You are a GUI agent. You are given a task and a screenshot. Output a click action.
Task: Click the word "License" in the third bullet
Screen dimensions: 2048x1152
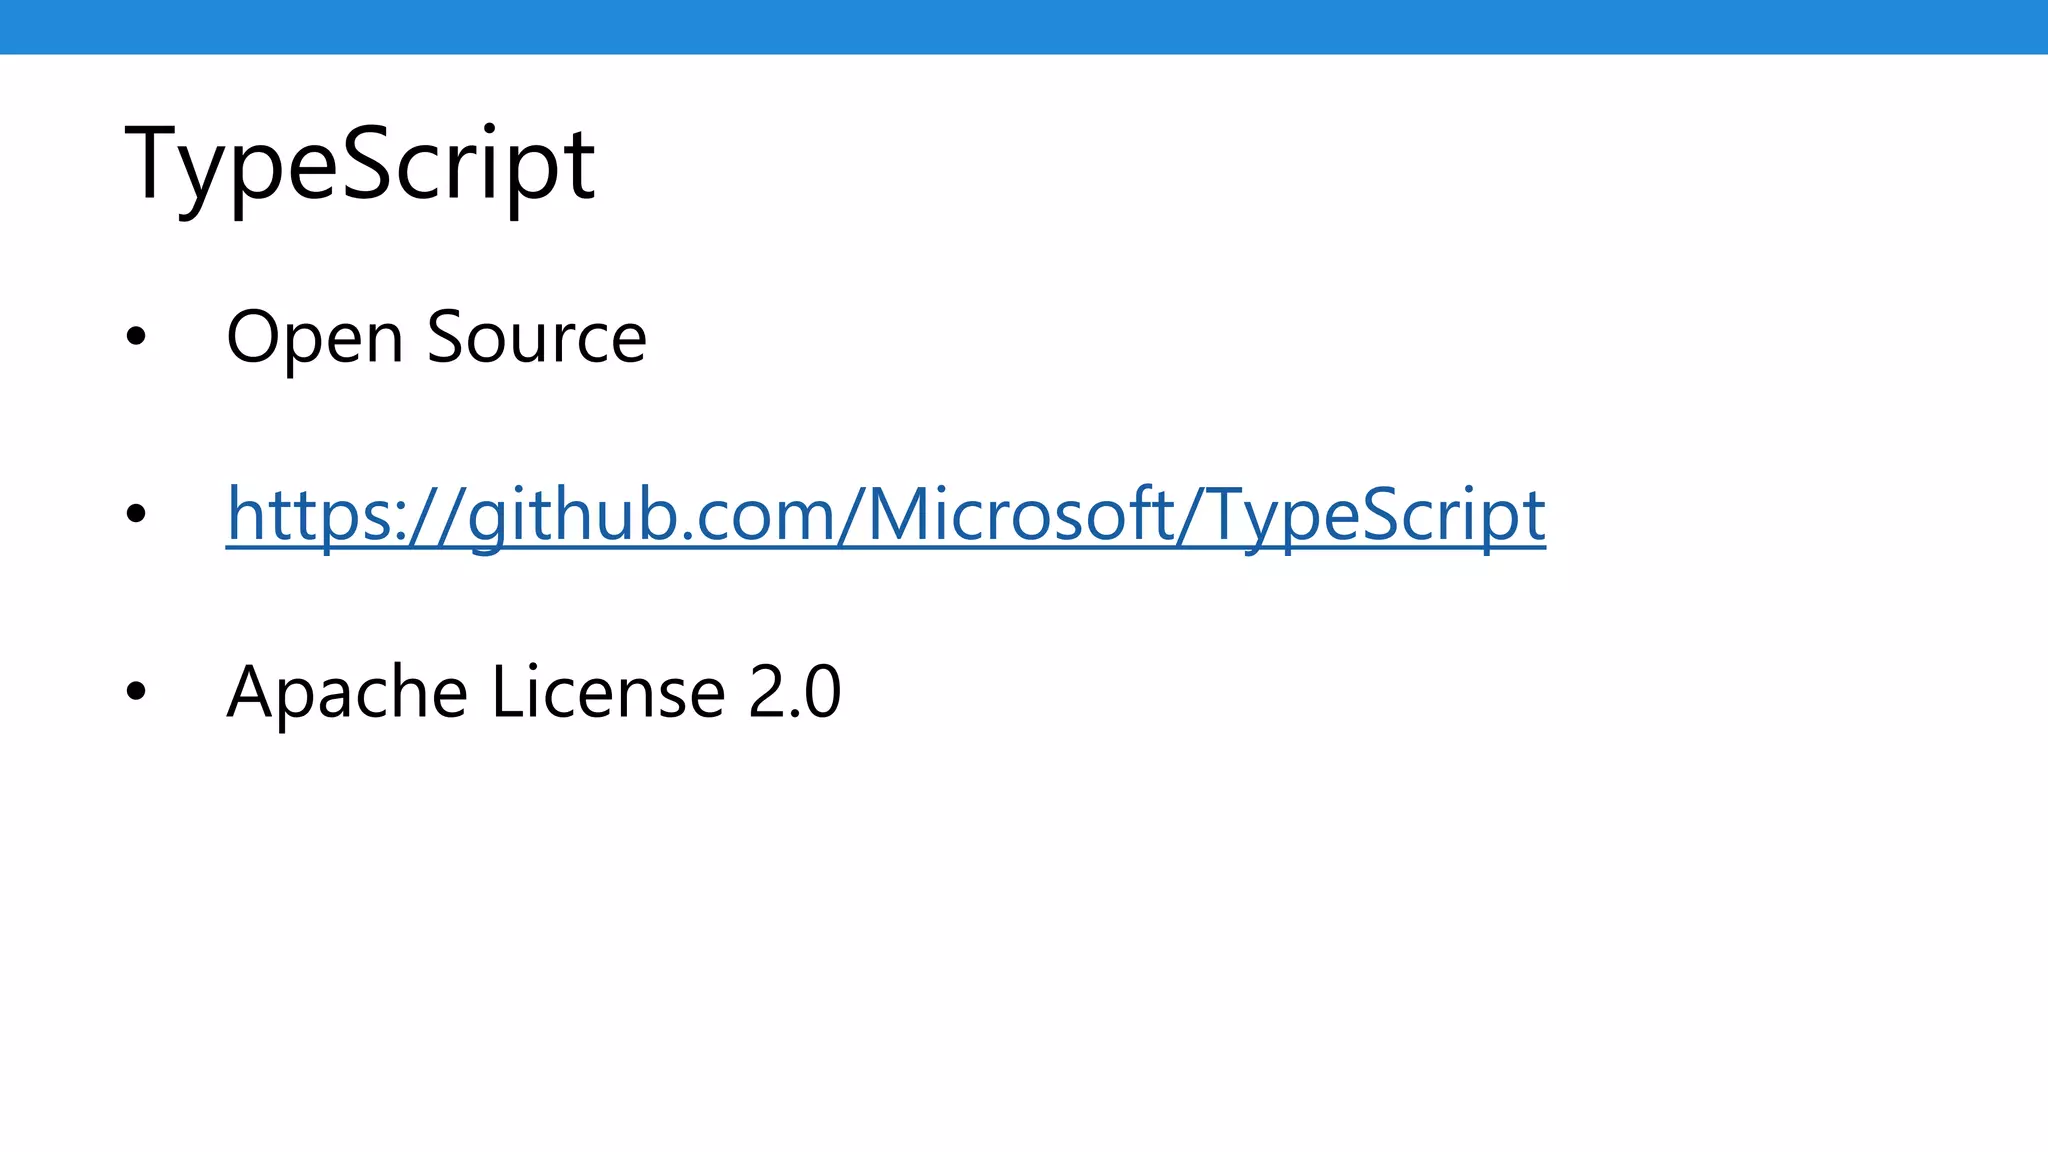[x=608, y=691]
